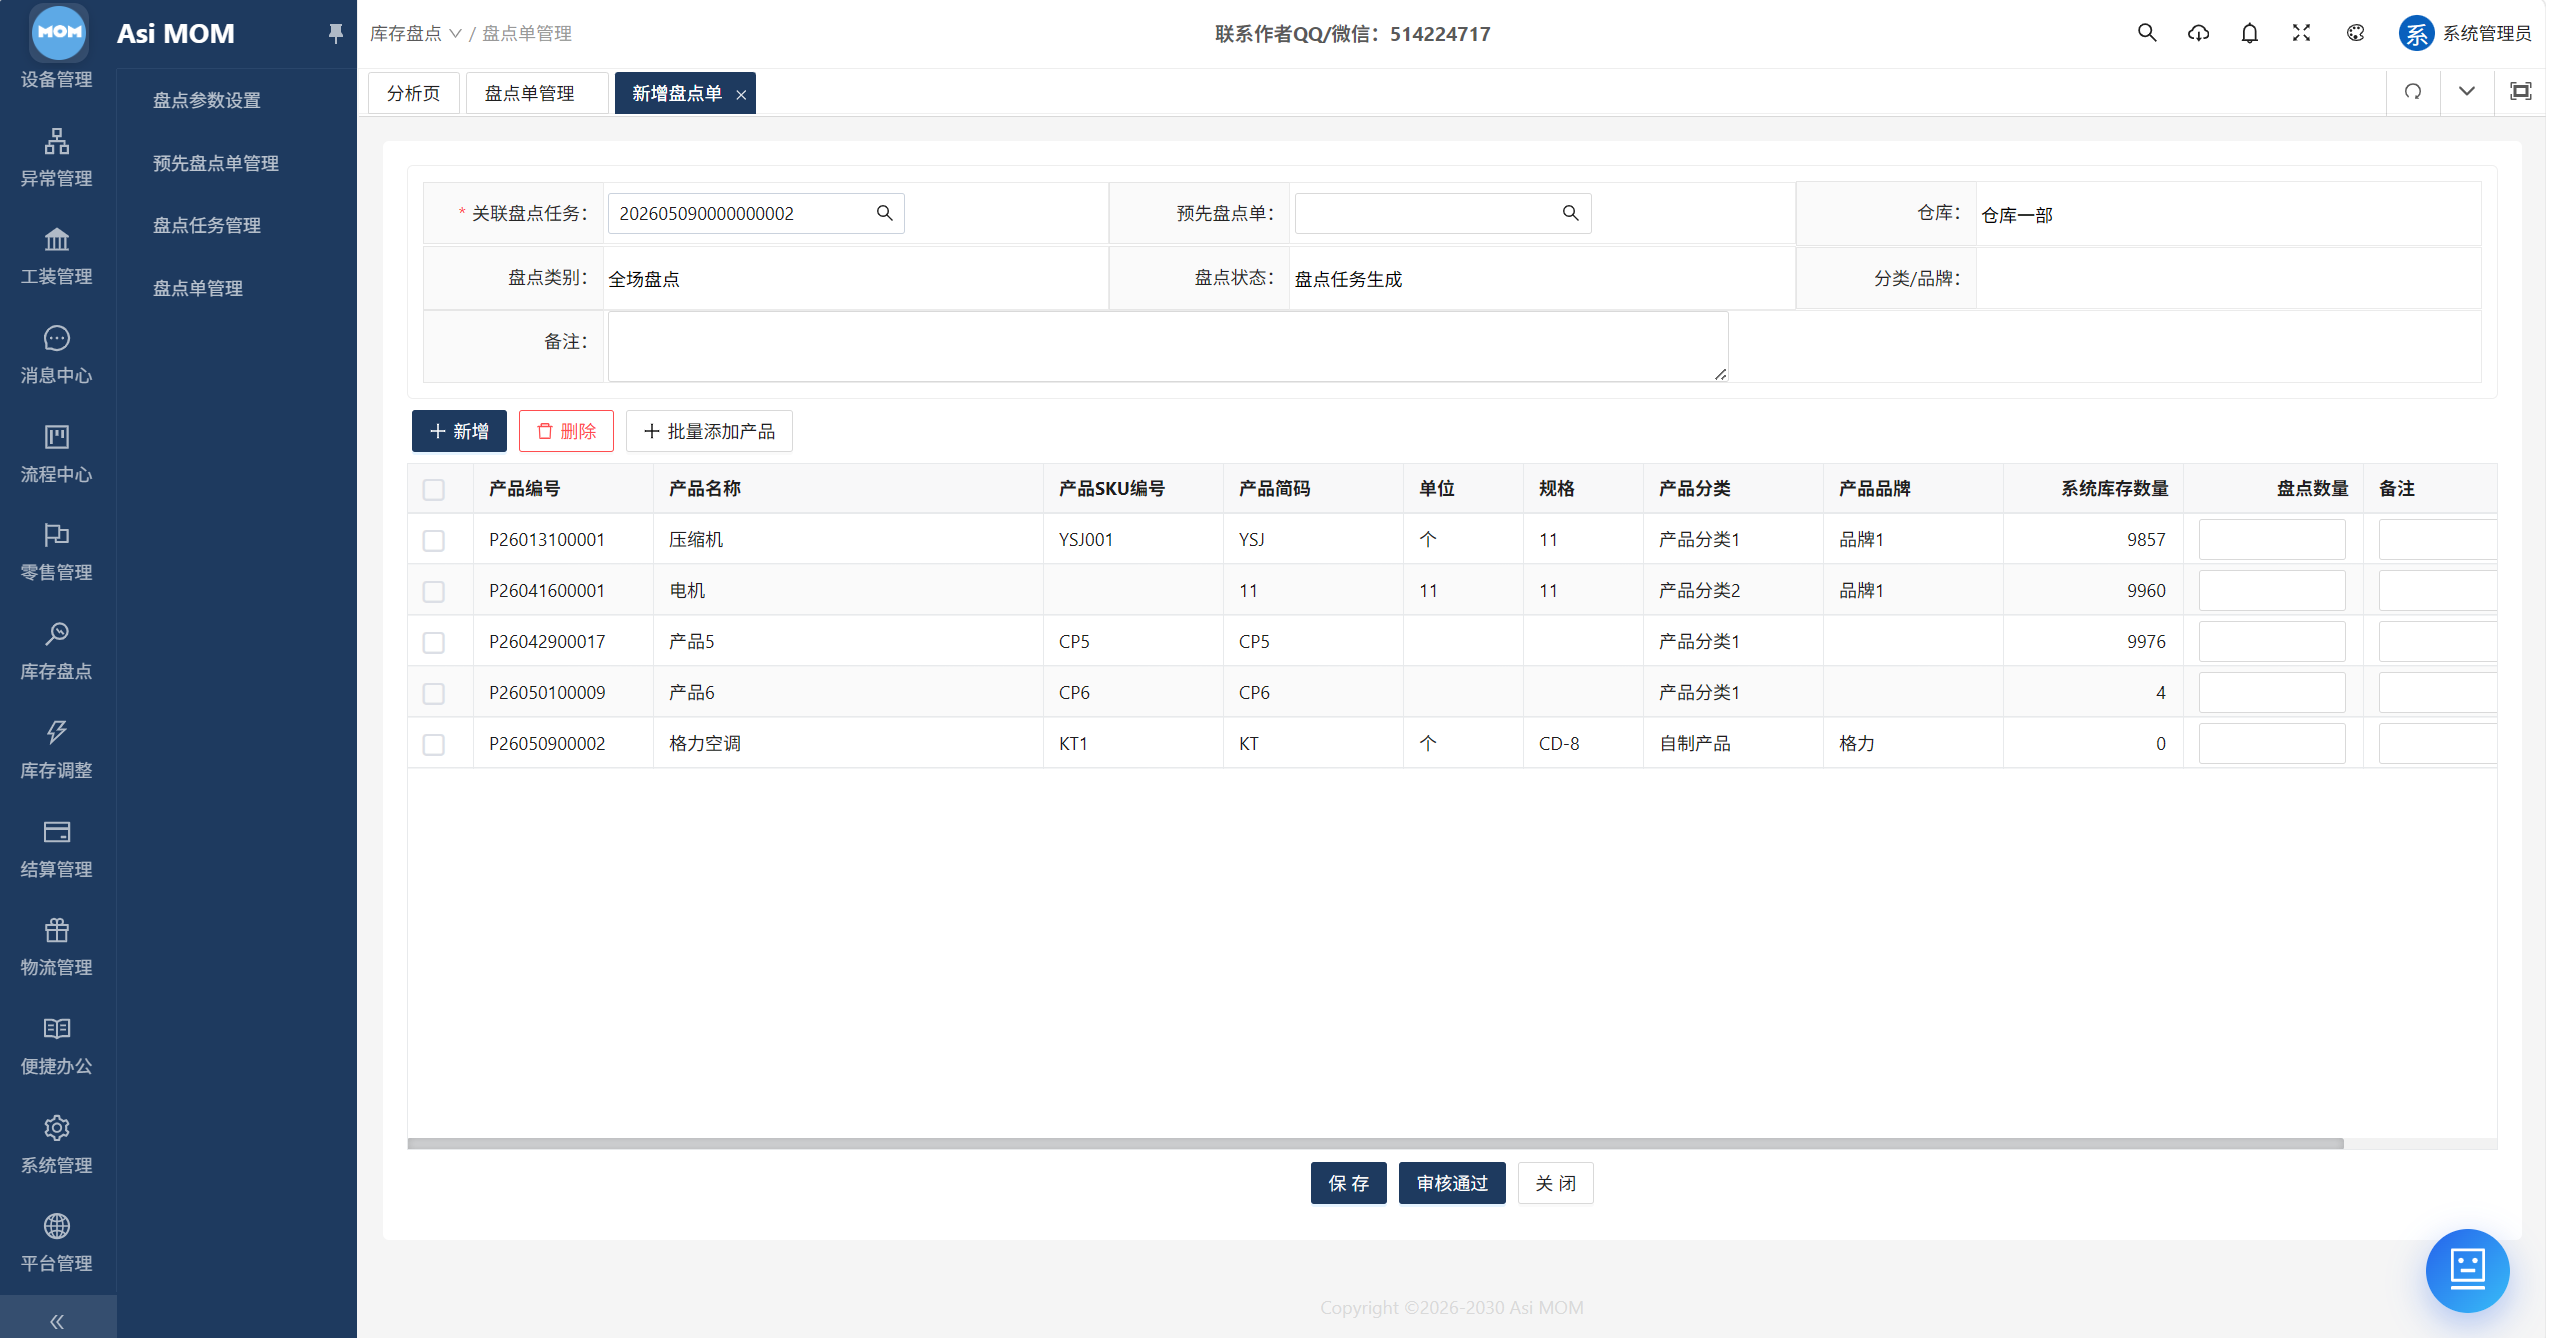
Task: Open the 库存调整 sidebar module
Action: [57, 750]
